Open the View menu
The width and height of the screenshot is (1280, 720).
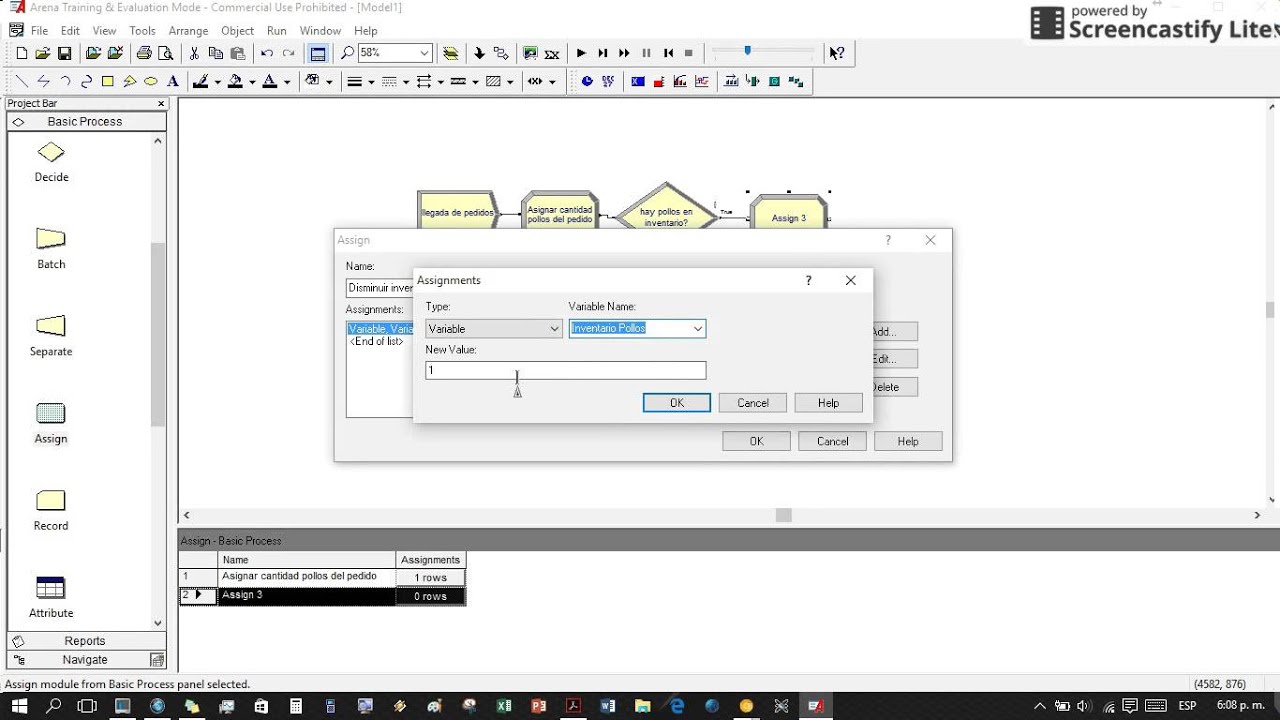coord(104,31)
